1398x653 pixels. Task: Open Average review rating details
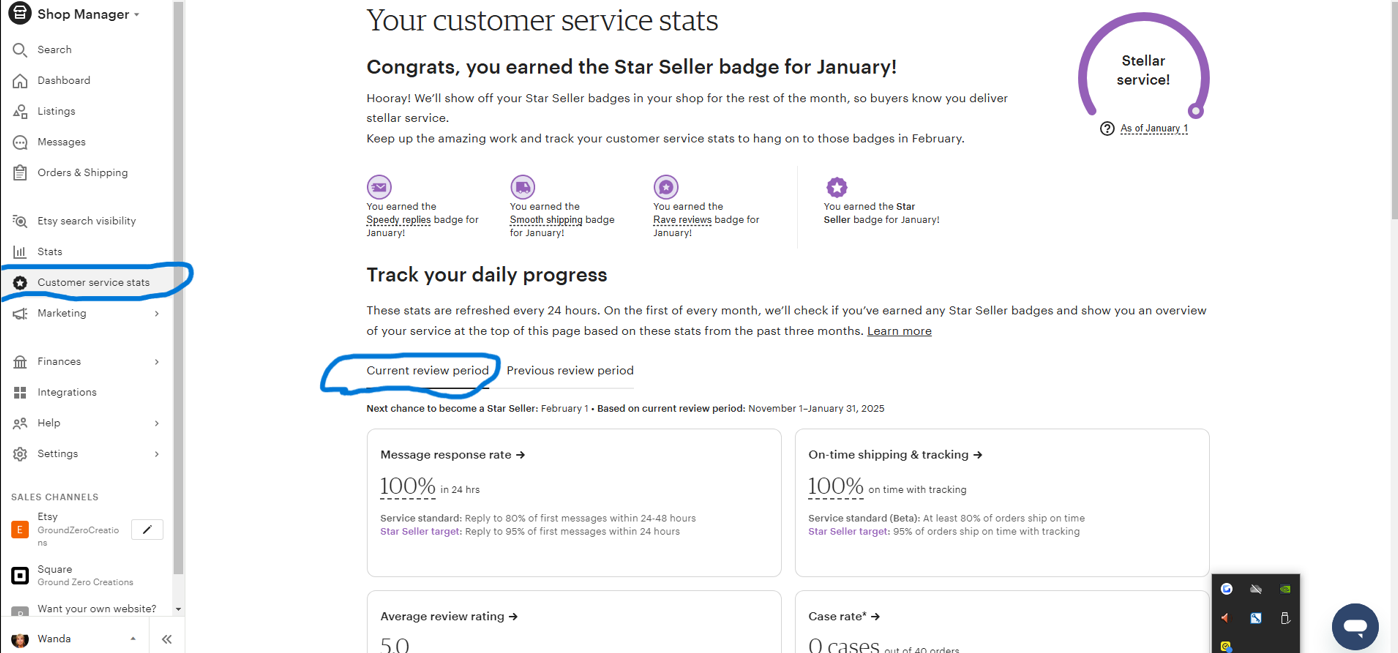[449, 617]
